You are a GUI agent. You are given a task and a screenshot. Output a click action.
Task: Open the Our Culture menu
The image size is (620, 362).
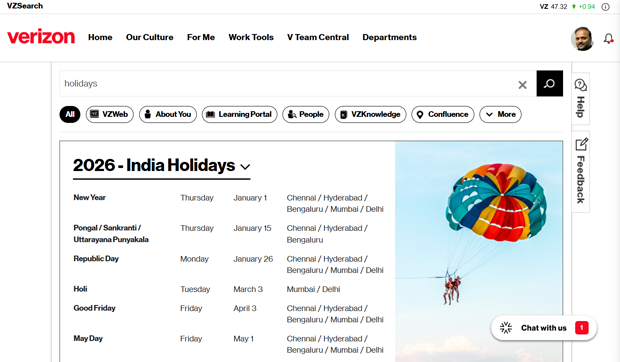click(x=149, y=37)
